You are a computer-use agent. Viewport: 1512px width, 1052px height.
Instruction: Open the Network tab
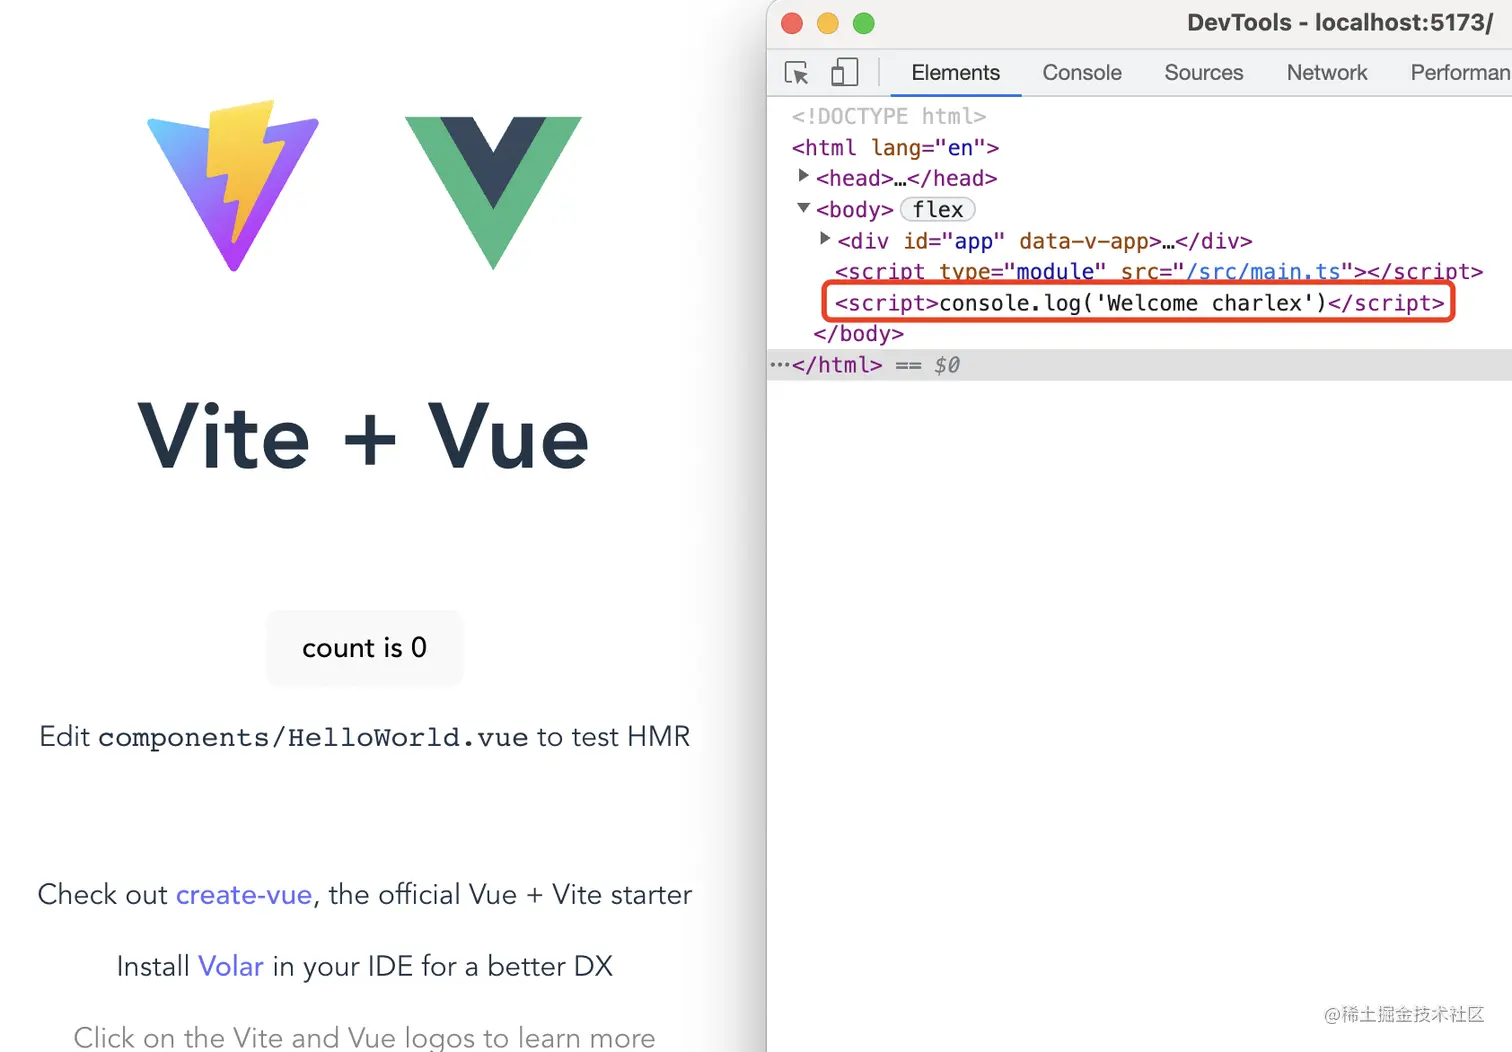[1327, 73]
